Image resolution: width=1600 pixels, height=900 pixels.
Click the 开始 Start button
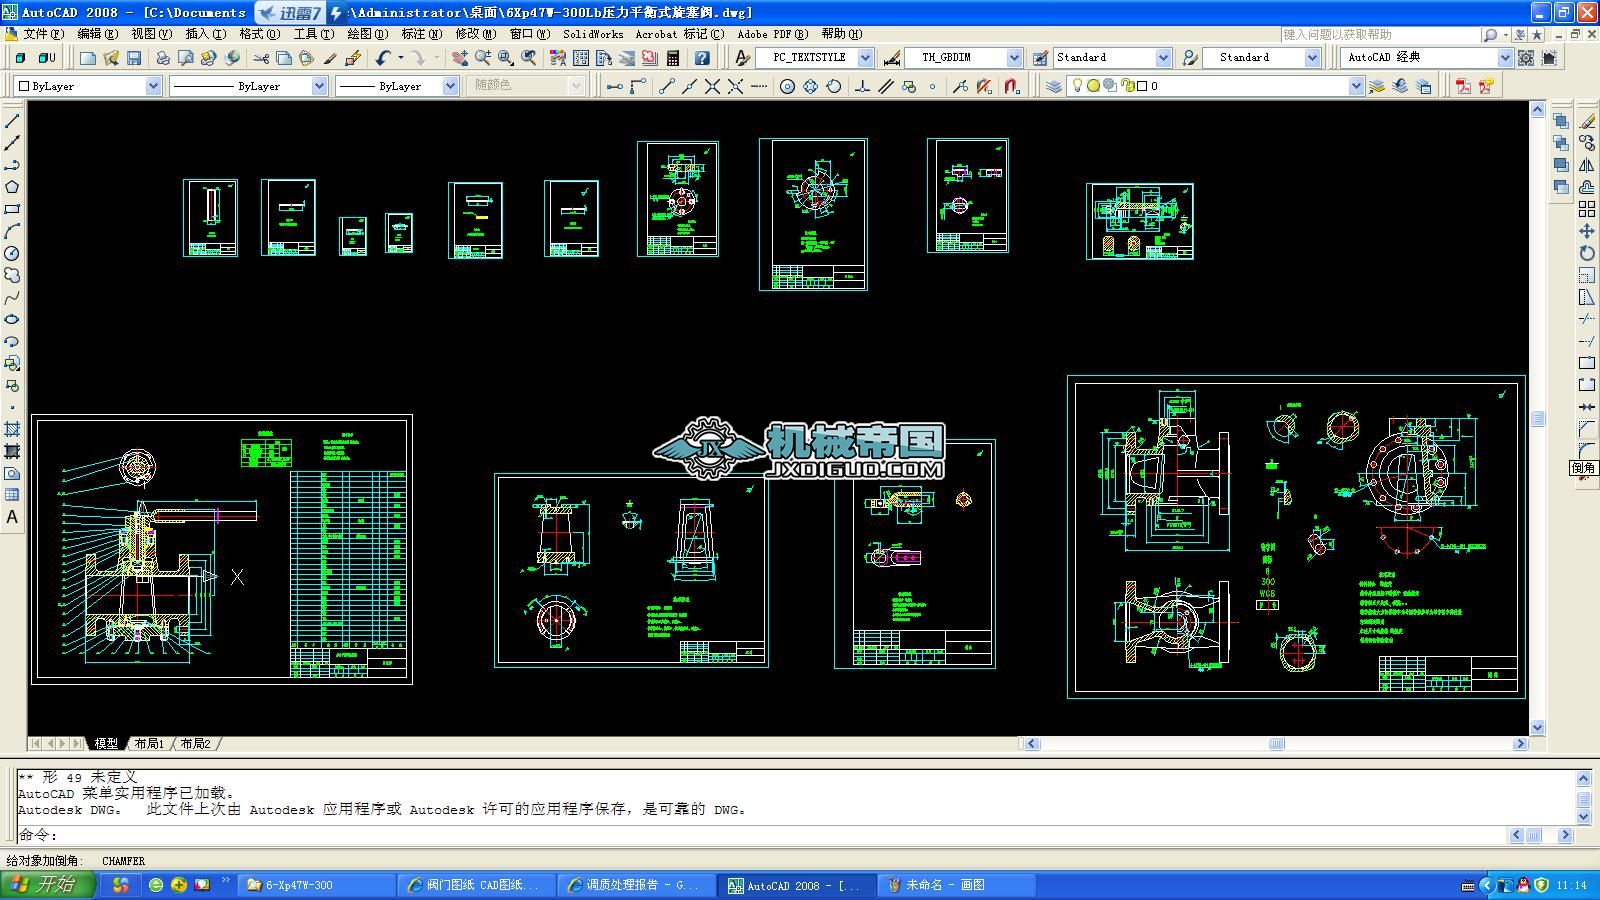pyautogui.click(x=47, y=885)
